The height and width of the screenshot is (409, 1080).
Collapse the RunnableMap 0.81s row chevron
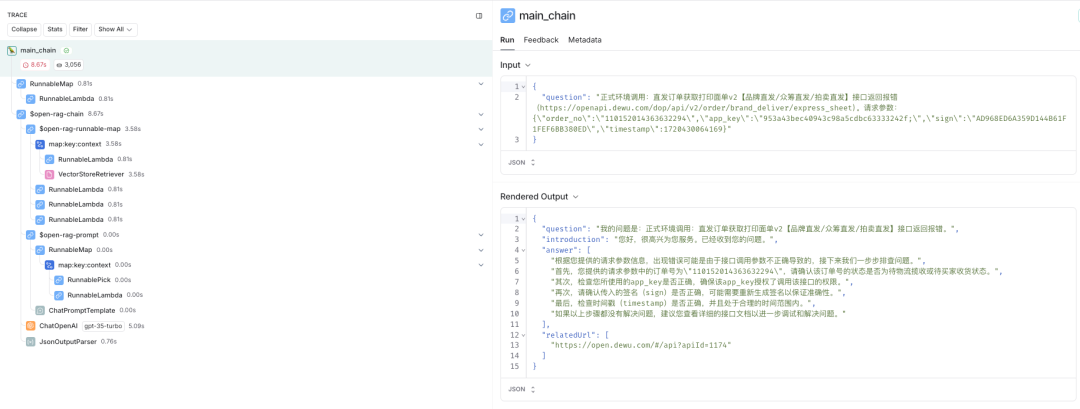(481, 83)
